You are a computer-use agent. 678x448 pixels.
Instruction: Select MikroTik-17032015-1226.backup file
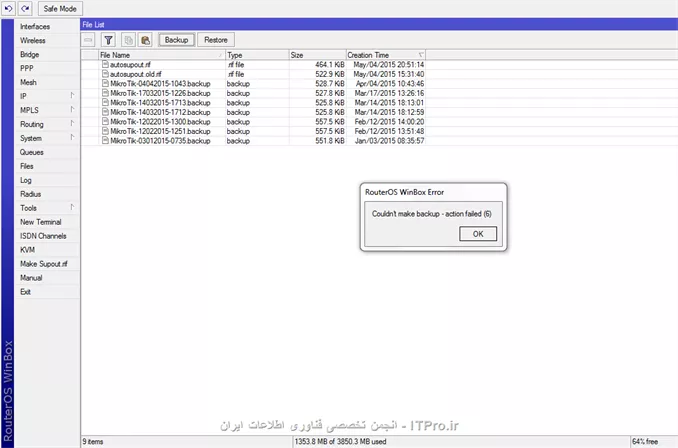click(160, 93)
